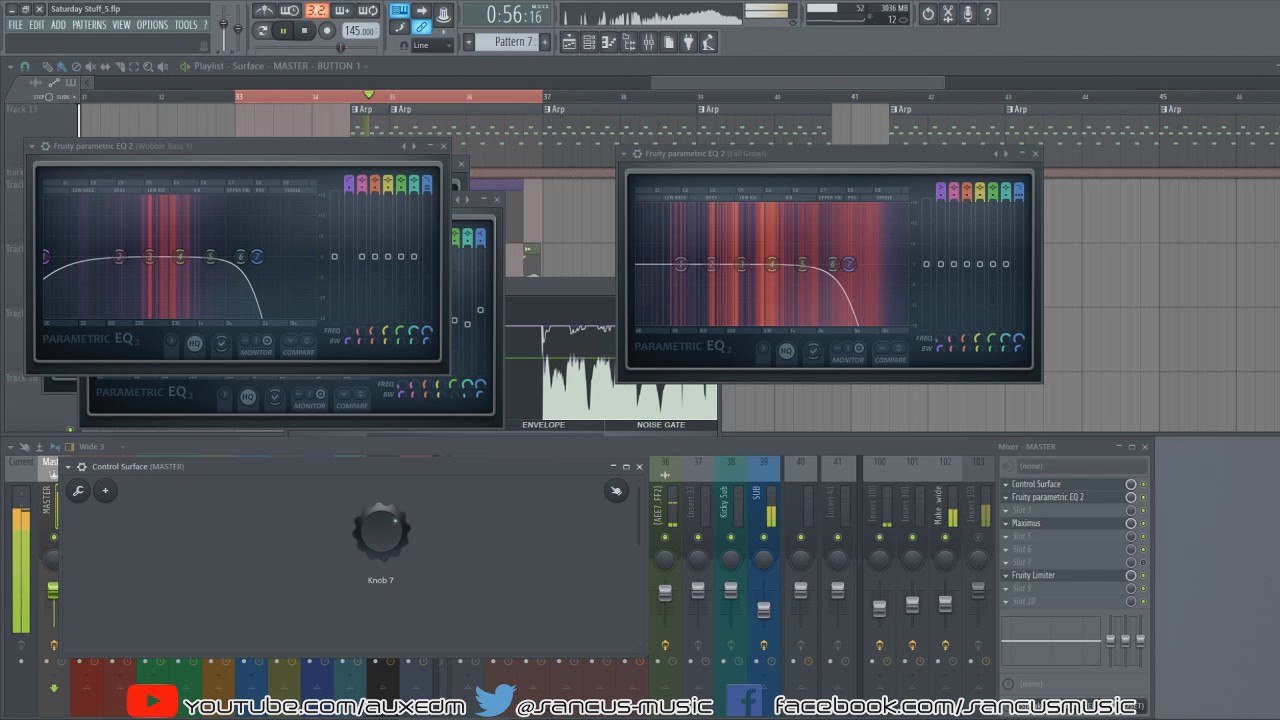Viewport: 1280px width, 720px height.
Task: Click the browser toolbar icon
Action: pyautogui.click(x=629, y=42)
